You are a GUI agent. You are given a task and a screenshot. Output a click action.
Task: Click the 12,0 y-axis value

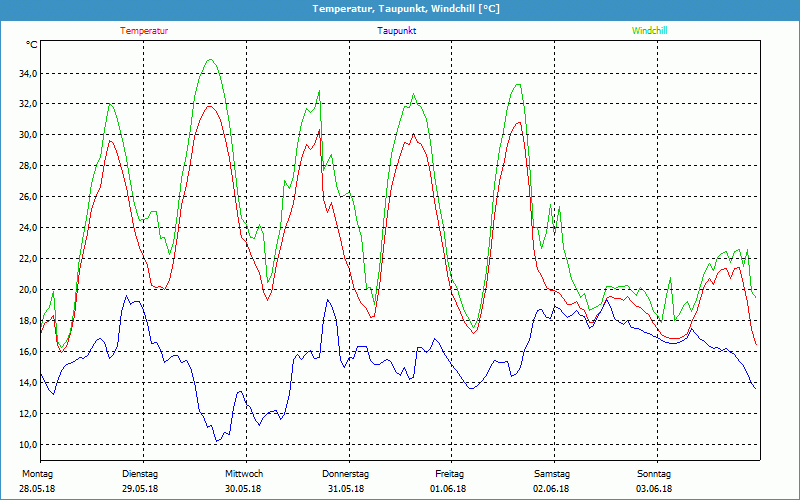pyautogui.click(x=28, y=414)
